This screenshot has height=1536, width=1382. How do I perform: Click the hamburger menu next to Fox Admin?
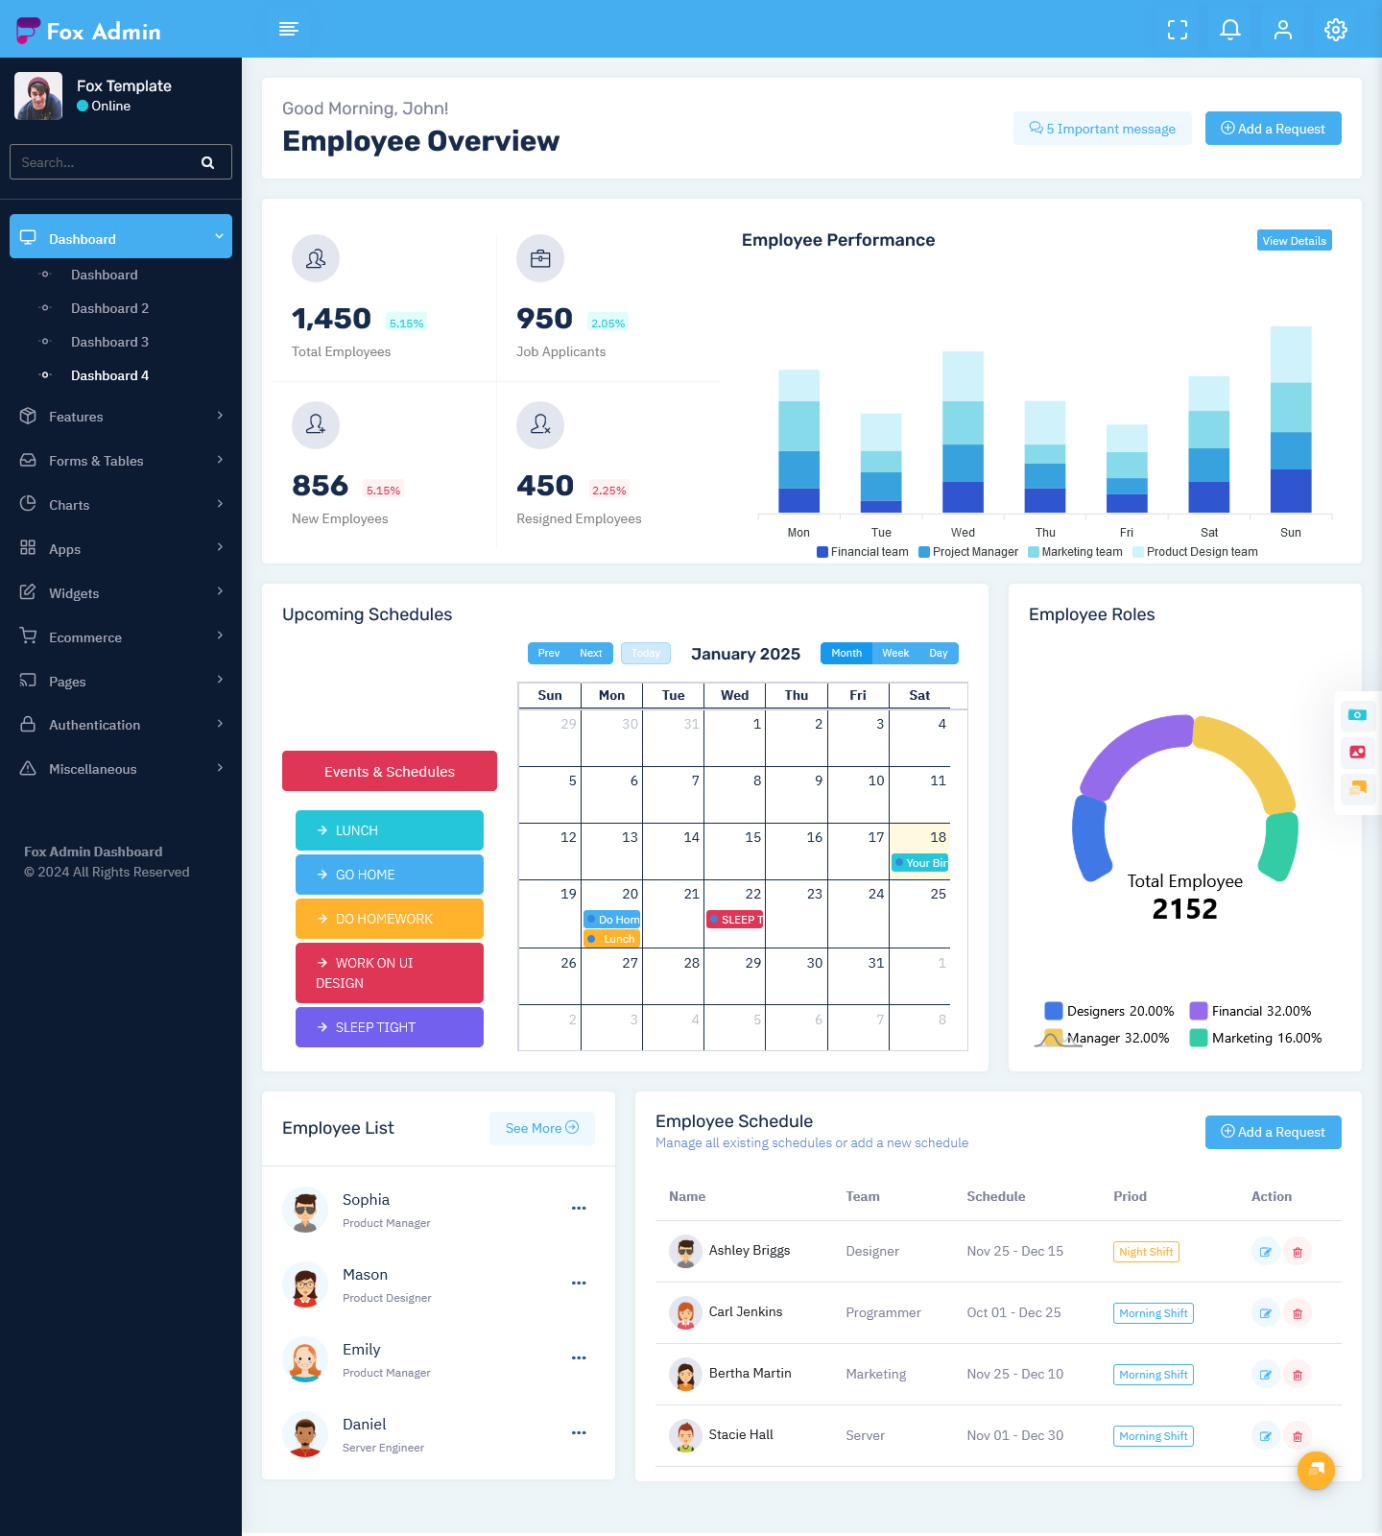tap(289, 29)
